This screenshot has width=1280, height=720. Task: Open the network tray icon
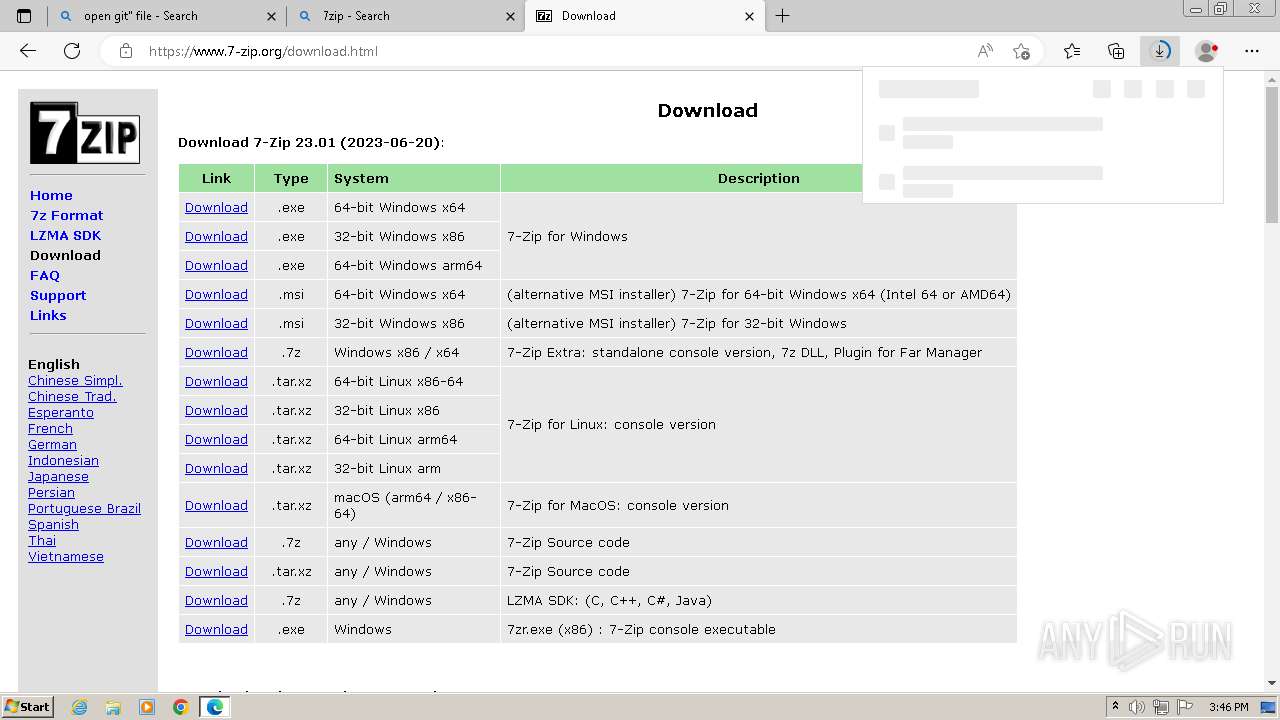1161,707
